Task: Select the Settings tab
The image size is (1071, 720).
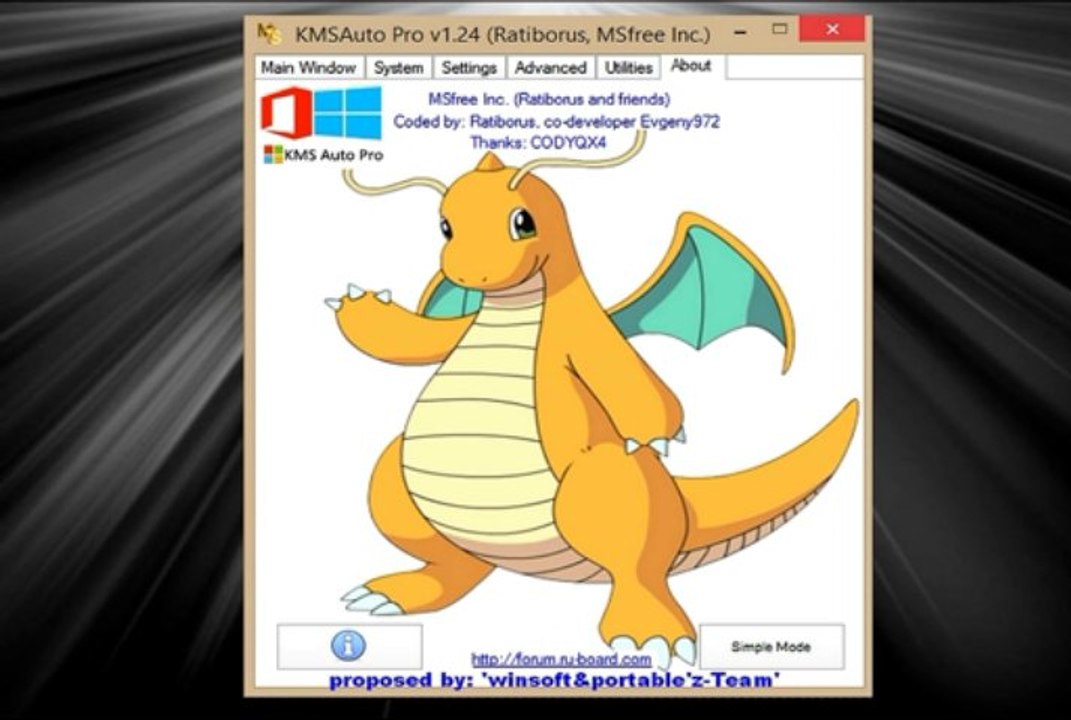Action: (469, 68)
